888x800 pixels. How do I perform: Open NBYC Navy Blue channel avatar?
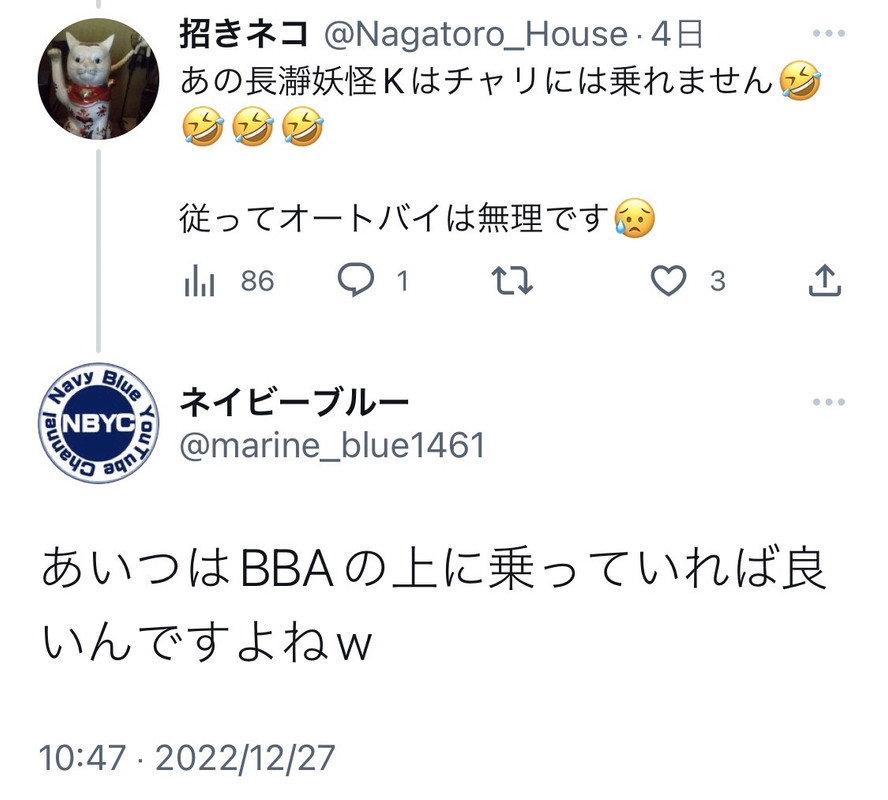click(x=99, y=423)
